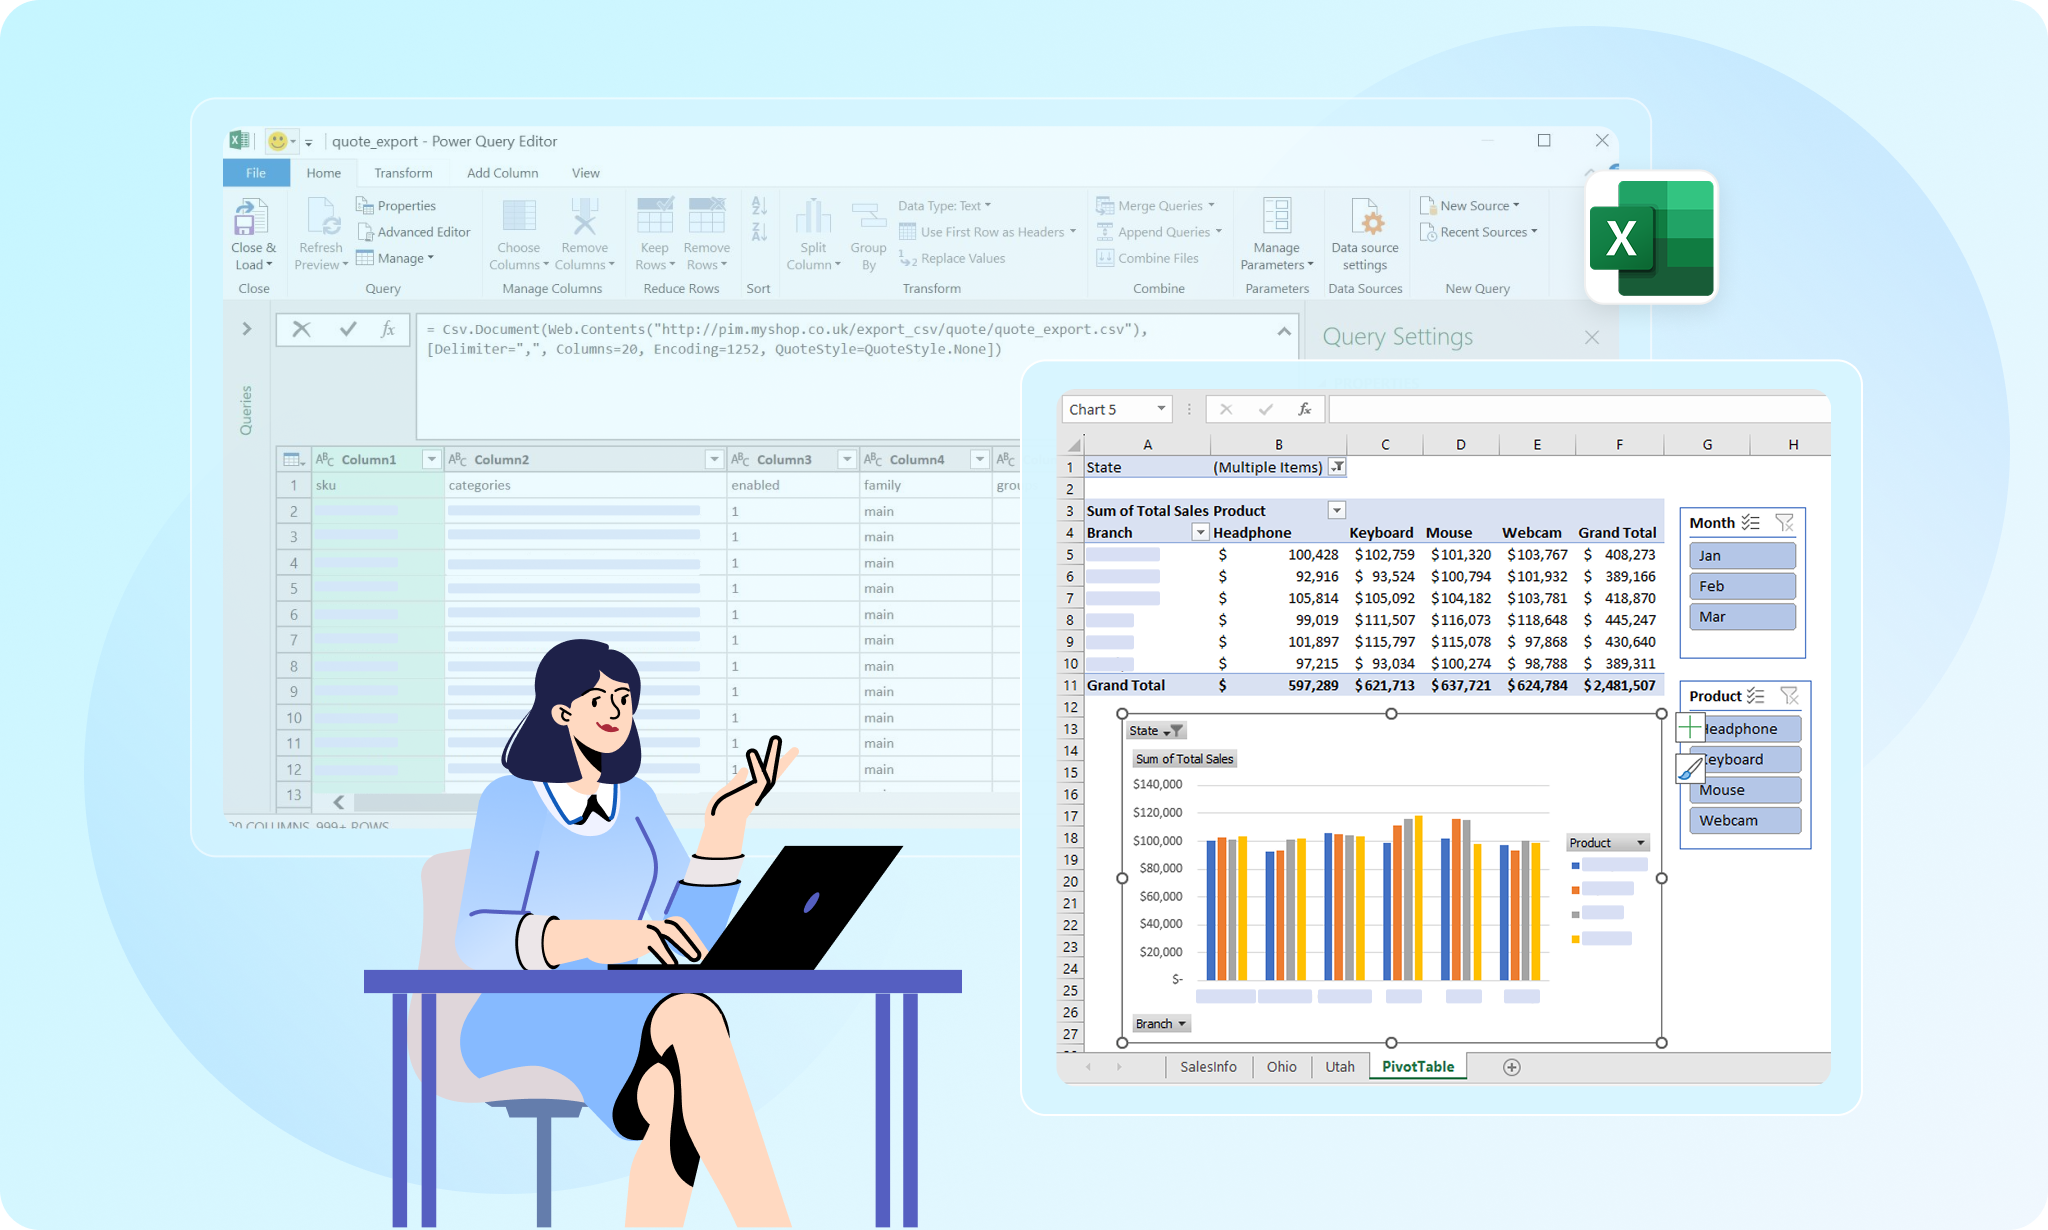Viewport: 2048px width, 1230px height.
Task: Click the Remove Rows icon
Action: click(x=706, y=217)
